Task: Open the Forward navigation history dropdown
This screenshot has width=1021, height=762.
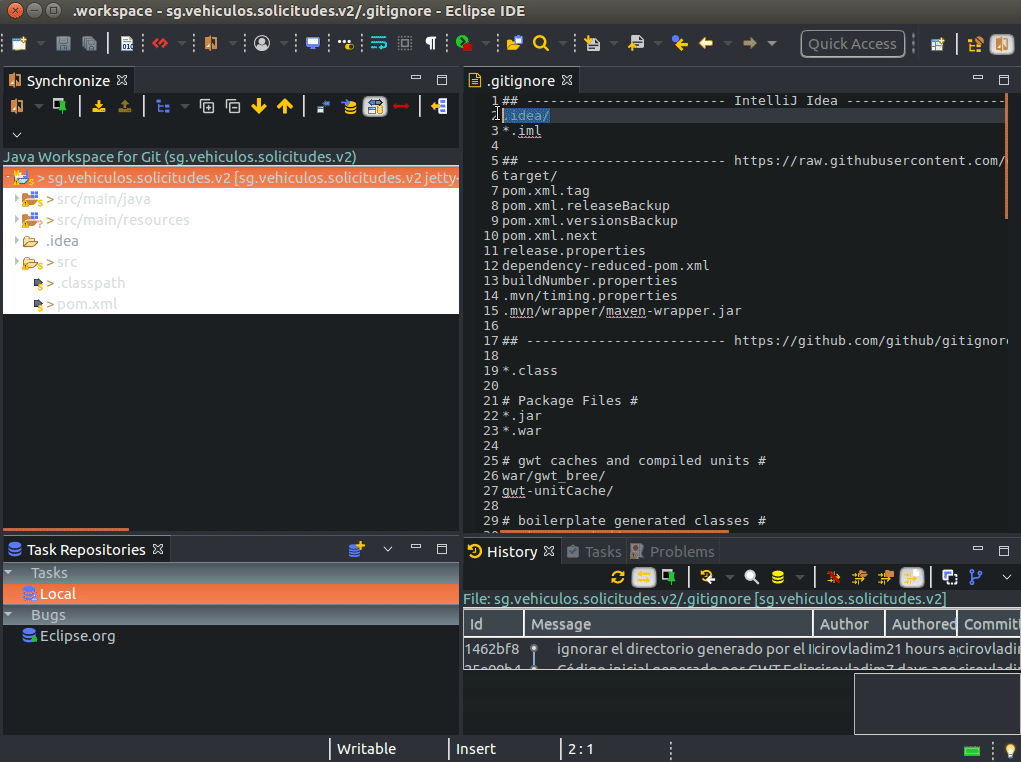Action: coord(772,44)
